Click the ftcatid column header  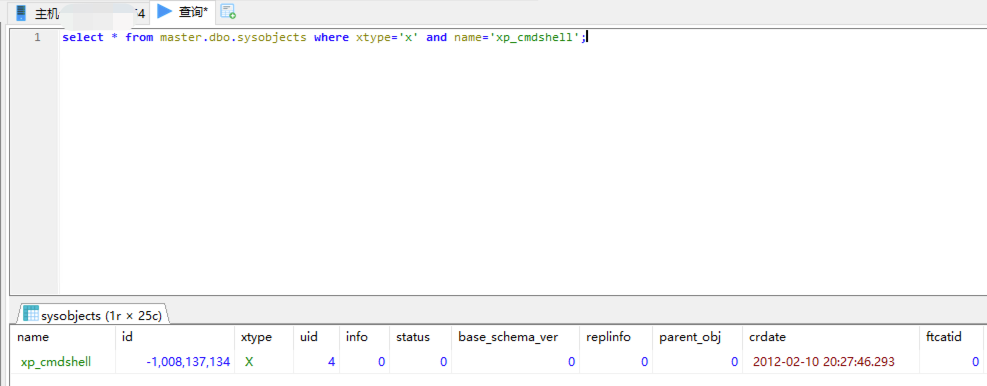coord(951,337)
